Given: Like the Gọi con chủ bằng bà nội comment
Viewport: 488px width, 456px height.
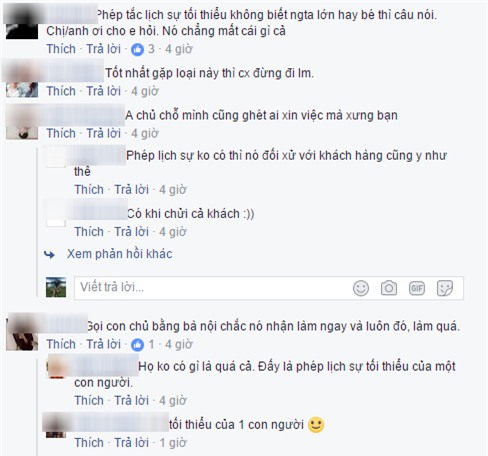Looking at the screenshot, I should pyautogui.click(x=61, y=344).
